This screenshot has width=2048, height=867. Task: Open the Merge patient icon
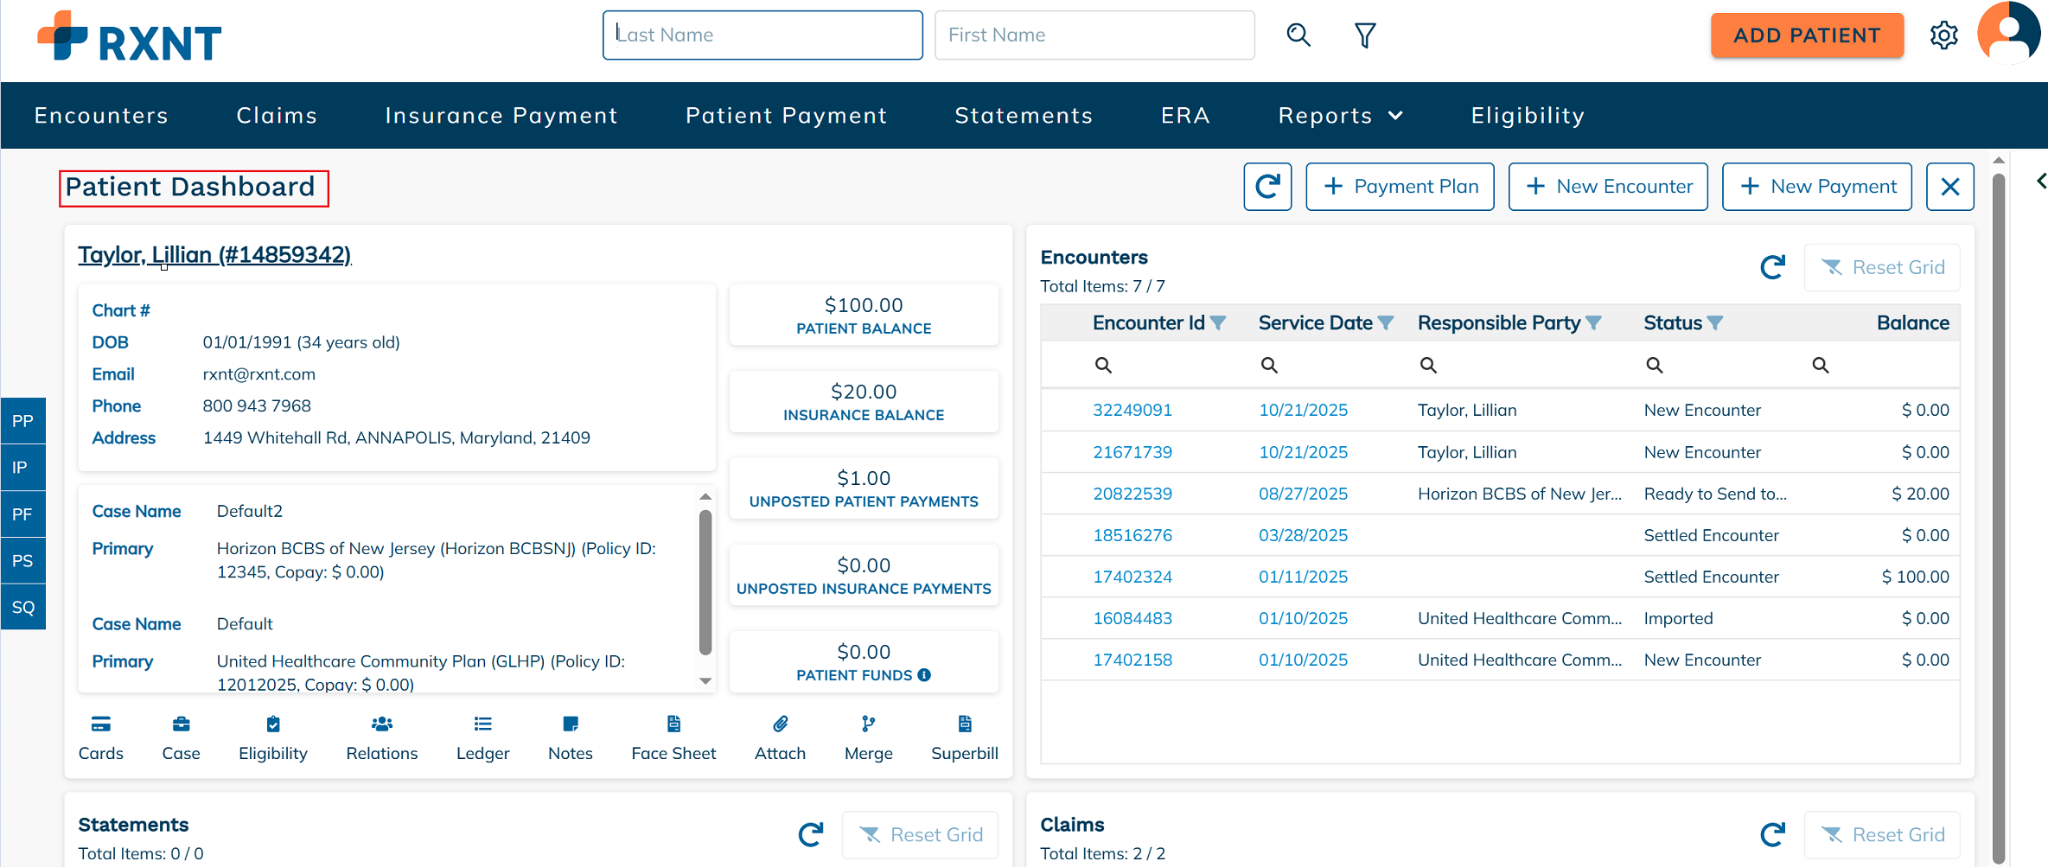point(868,725)
